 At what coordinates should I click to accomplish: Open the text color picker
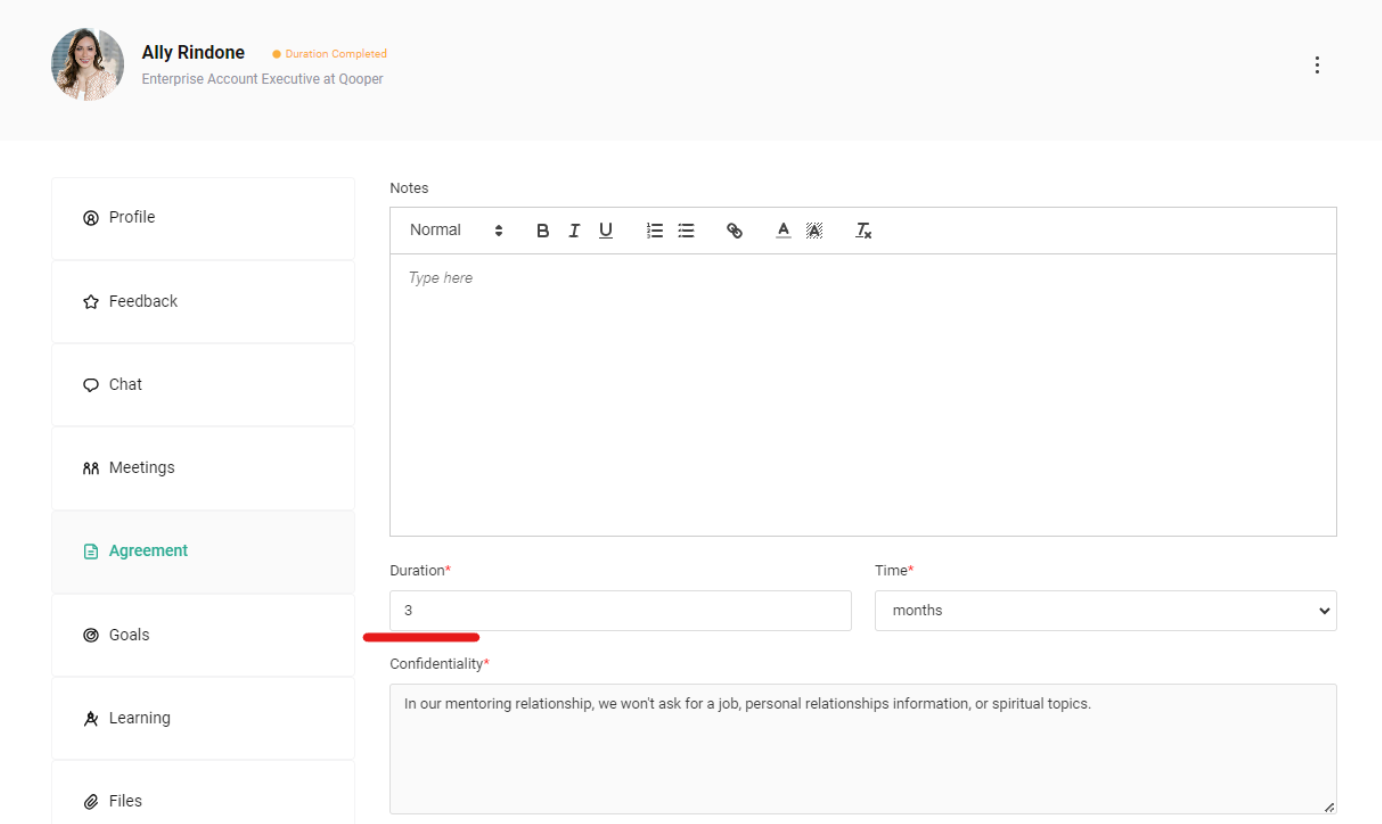tap(783, 231)
